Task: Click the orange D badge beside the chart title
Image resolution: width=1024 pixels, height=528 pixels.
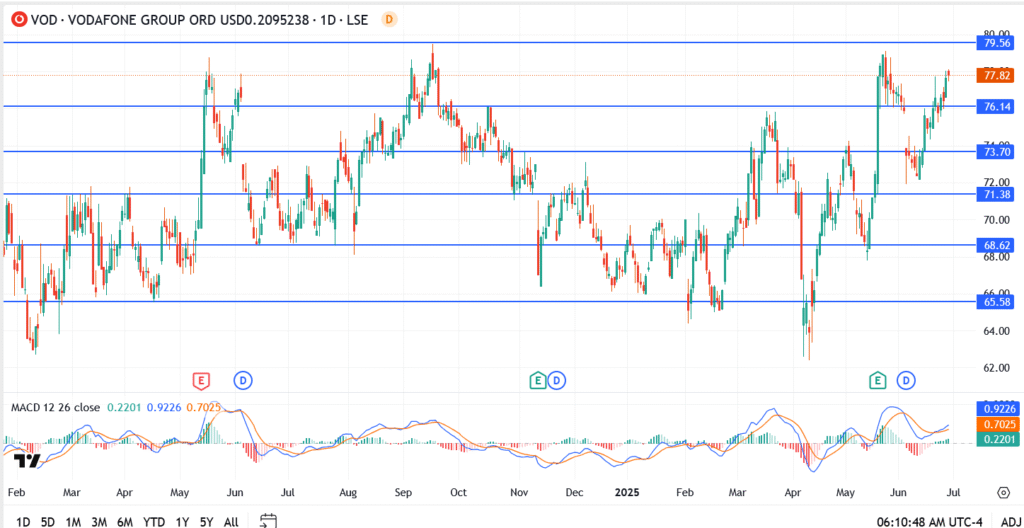Action: point(389,19)
